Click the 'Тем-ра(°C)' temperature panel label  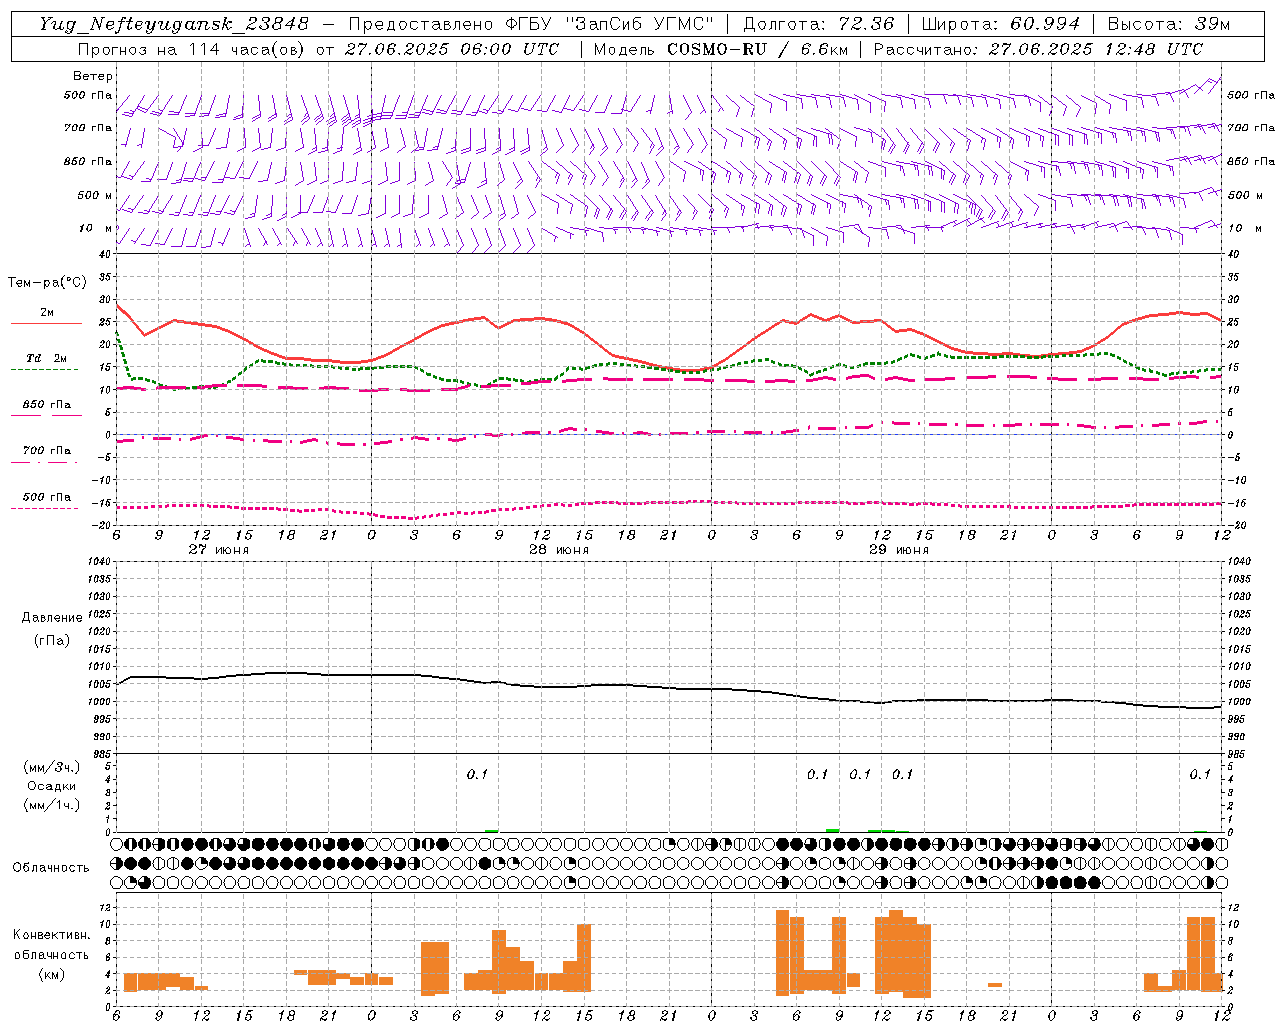coord(47,283)
